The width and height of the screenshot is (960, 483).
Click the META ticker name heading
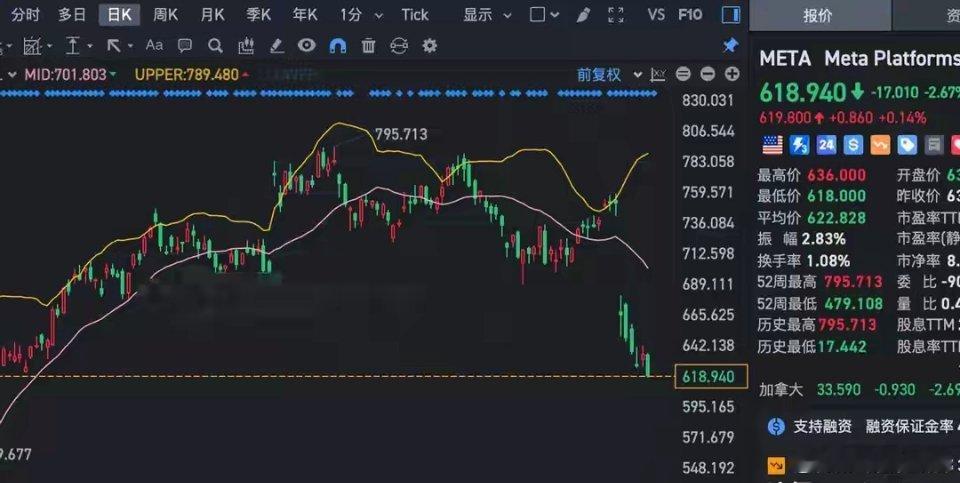785,59
